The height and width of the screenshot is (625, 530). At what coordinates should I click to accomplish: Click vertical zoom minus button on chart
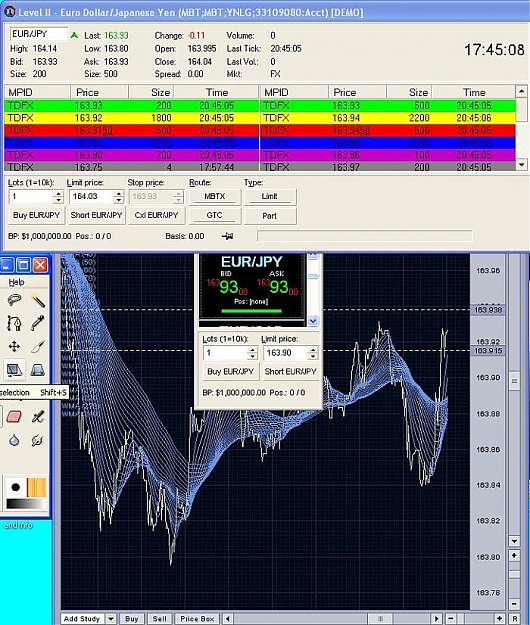pos(514,604)
